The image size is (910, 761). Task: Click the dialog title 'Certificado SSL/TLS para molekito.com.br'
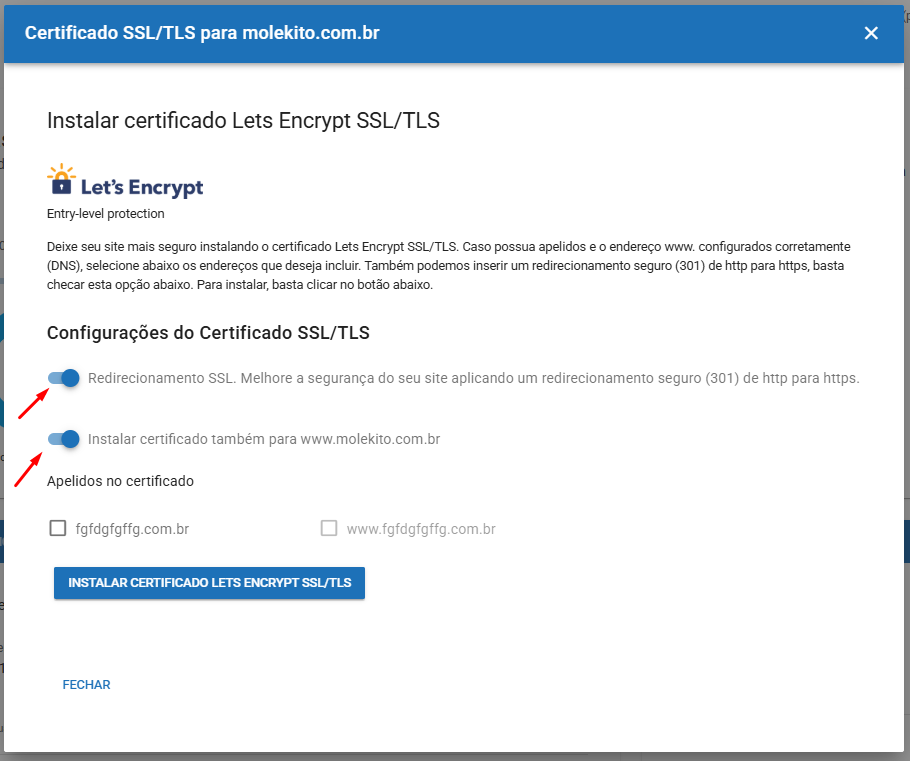202,33
